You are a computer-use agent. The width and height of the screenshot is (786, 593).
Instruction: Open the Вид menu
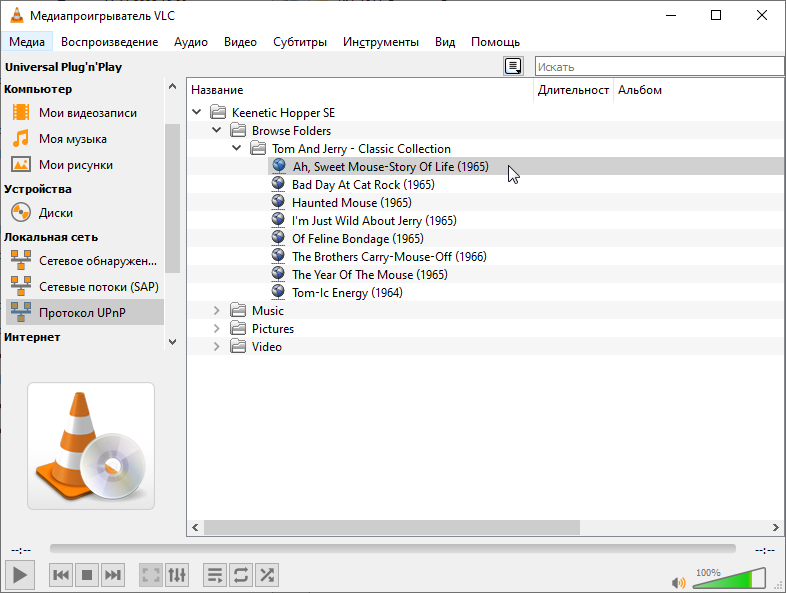pyautogui.click(x=445, y=42)
